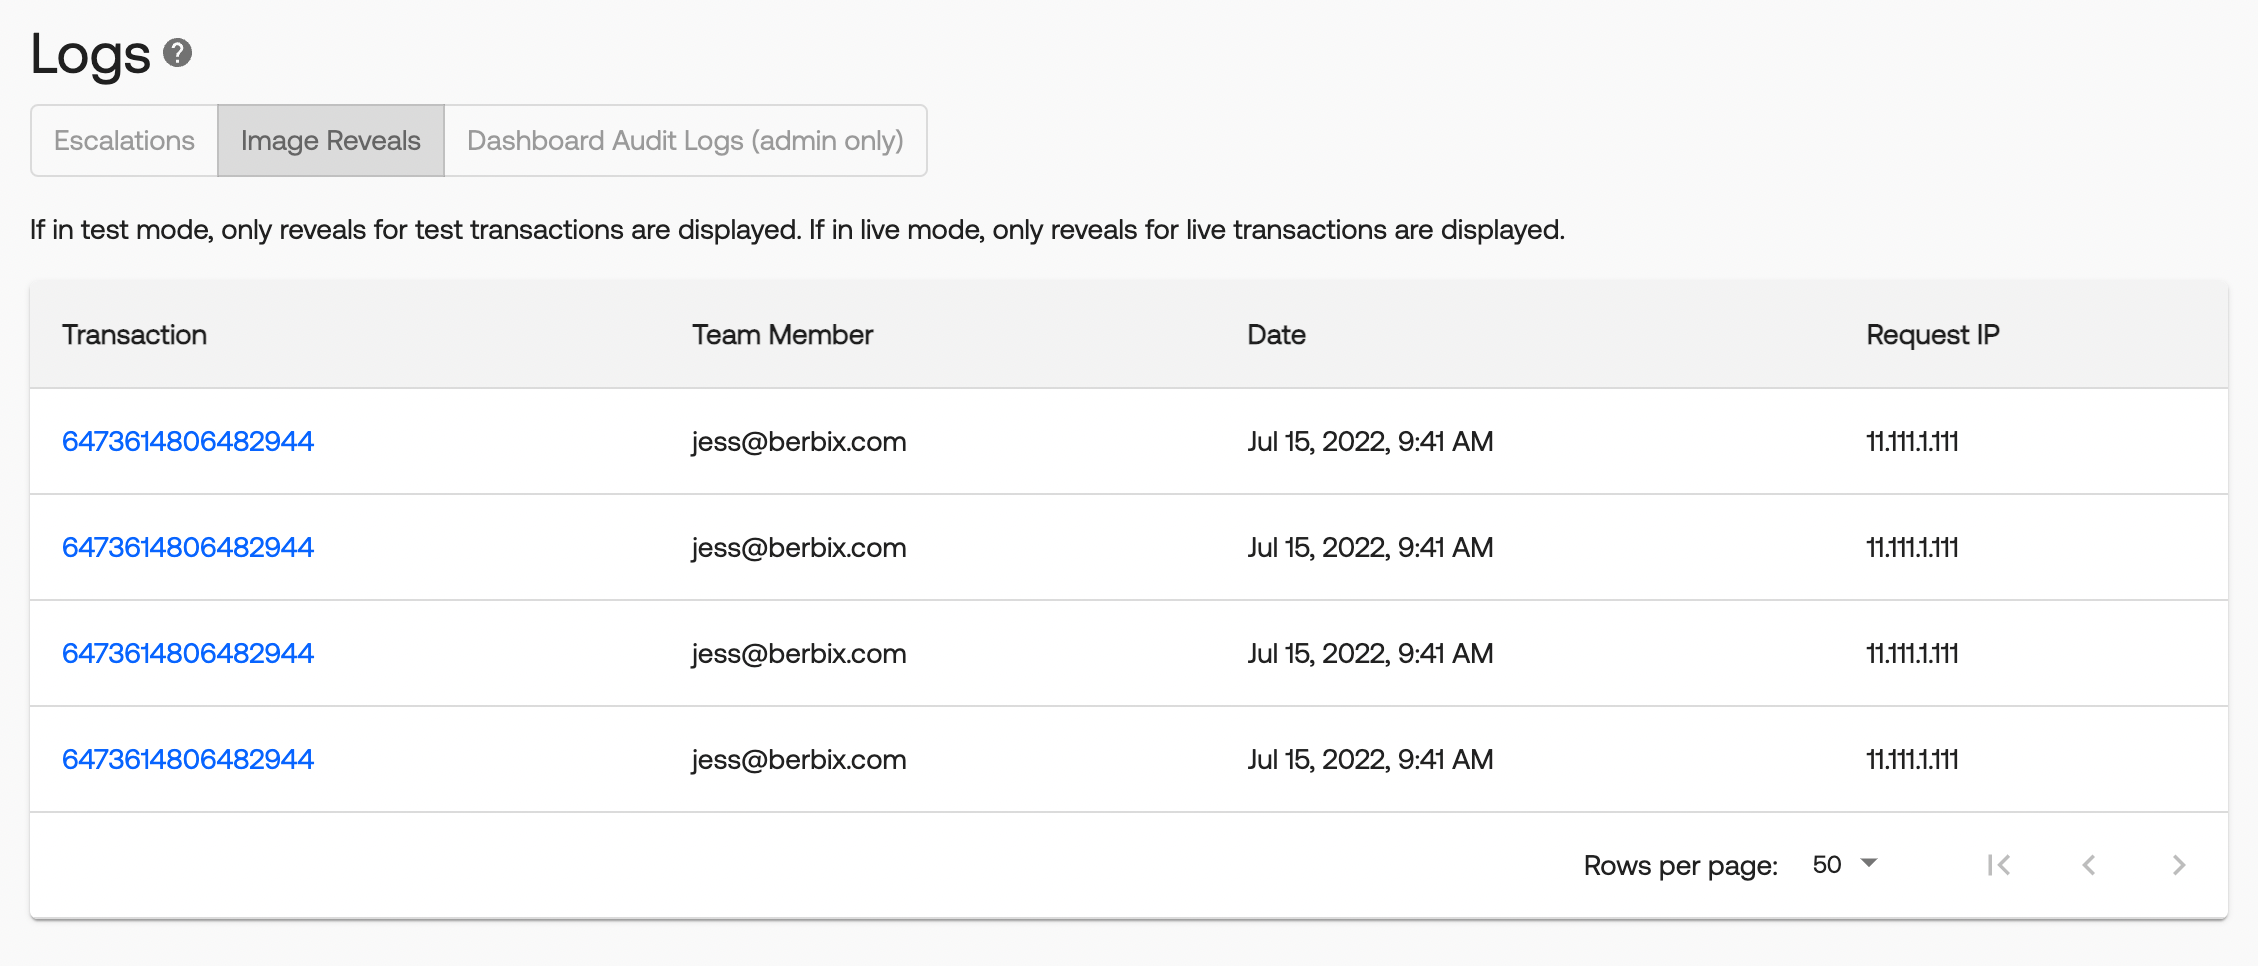Click the team member email in the first row
Viewport: 2258px width, 966px height.
coord(799,441)
